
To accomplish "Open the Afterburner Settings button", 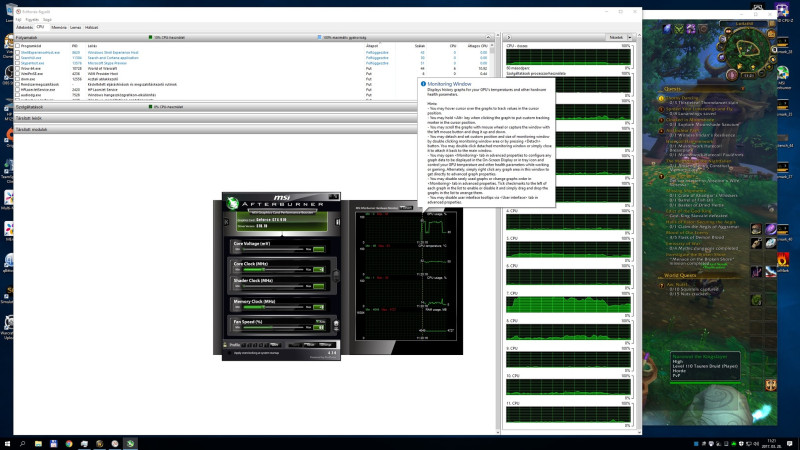I will pos(325,345).
